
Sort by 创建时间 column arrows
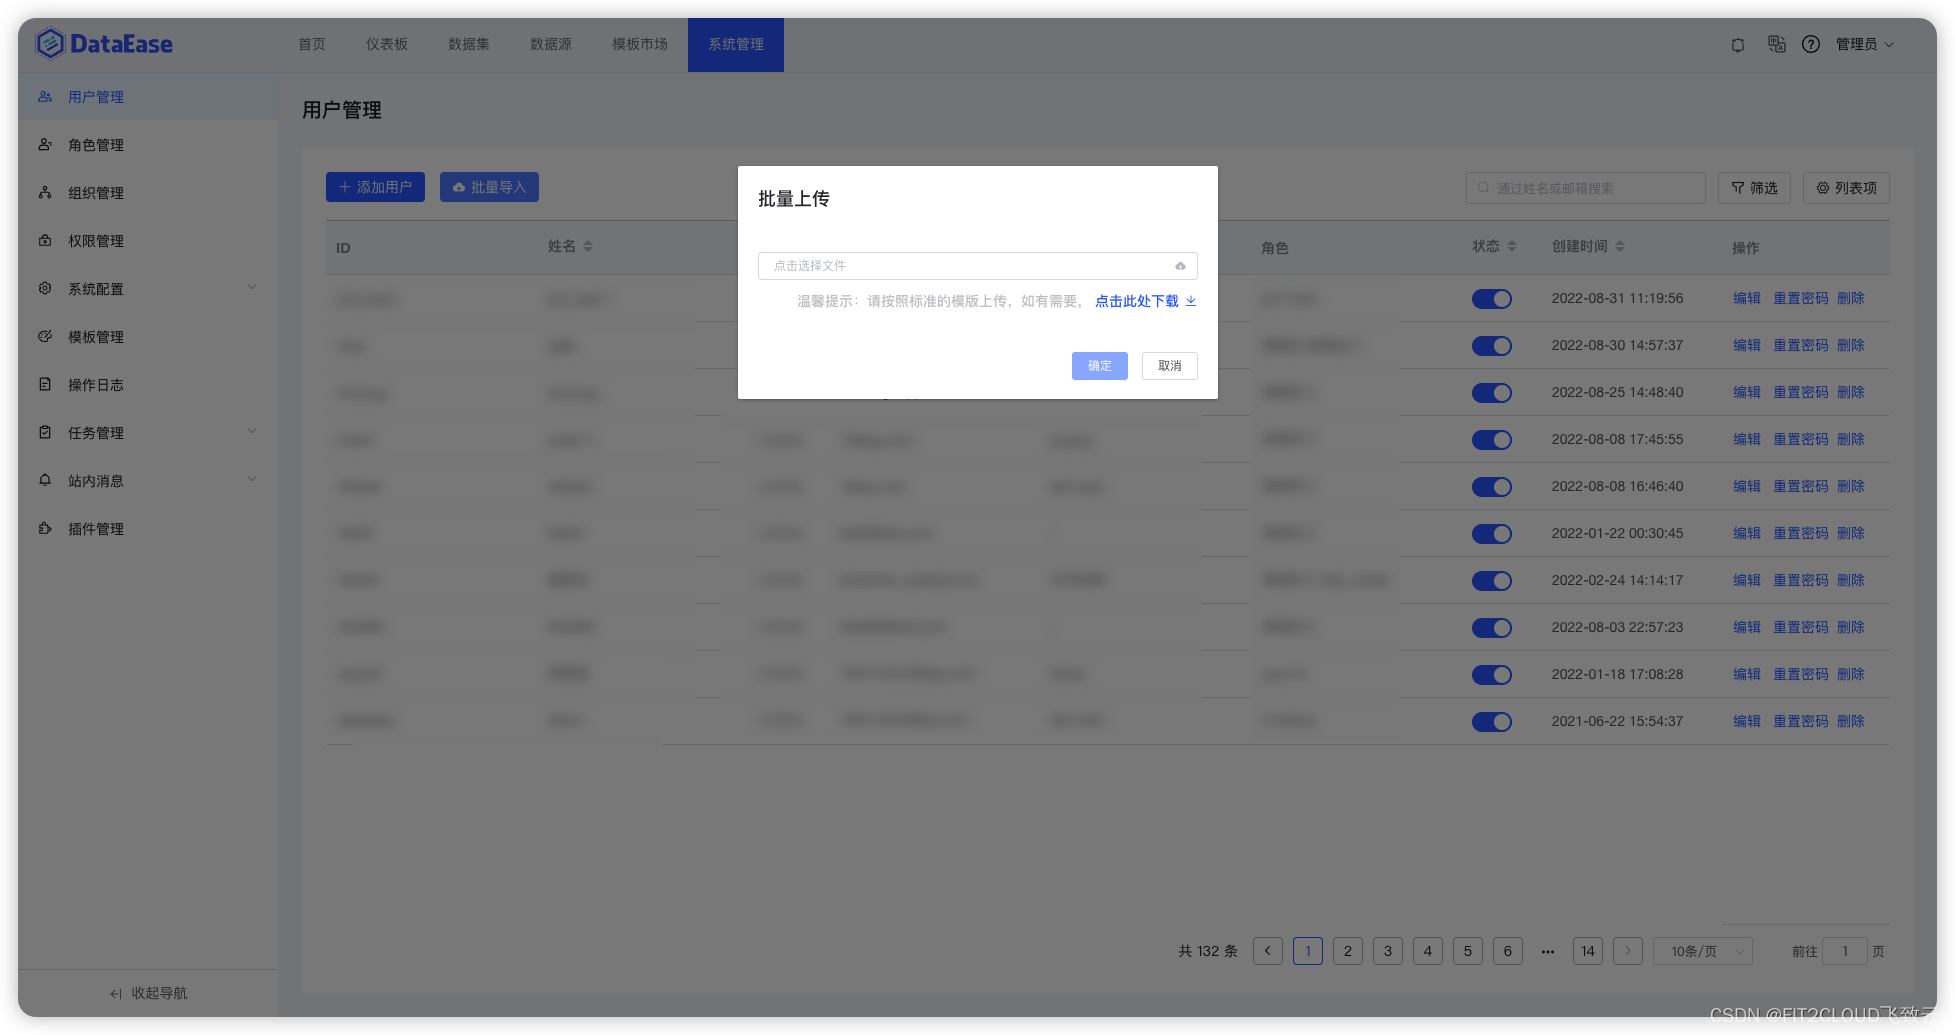click(1620, 246)
